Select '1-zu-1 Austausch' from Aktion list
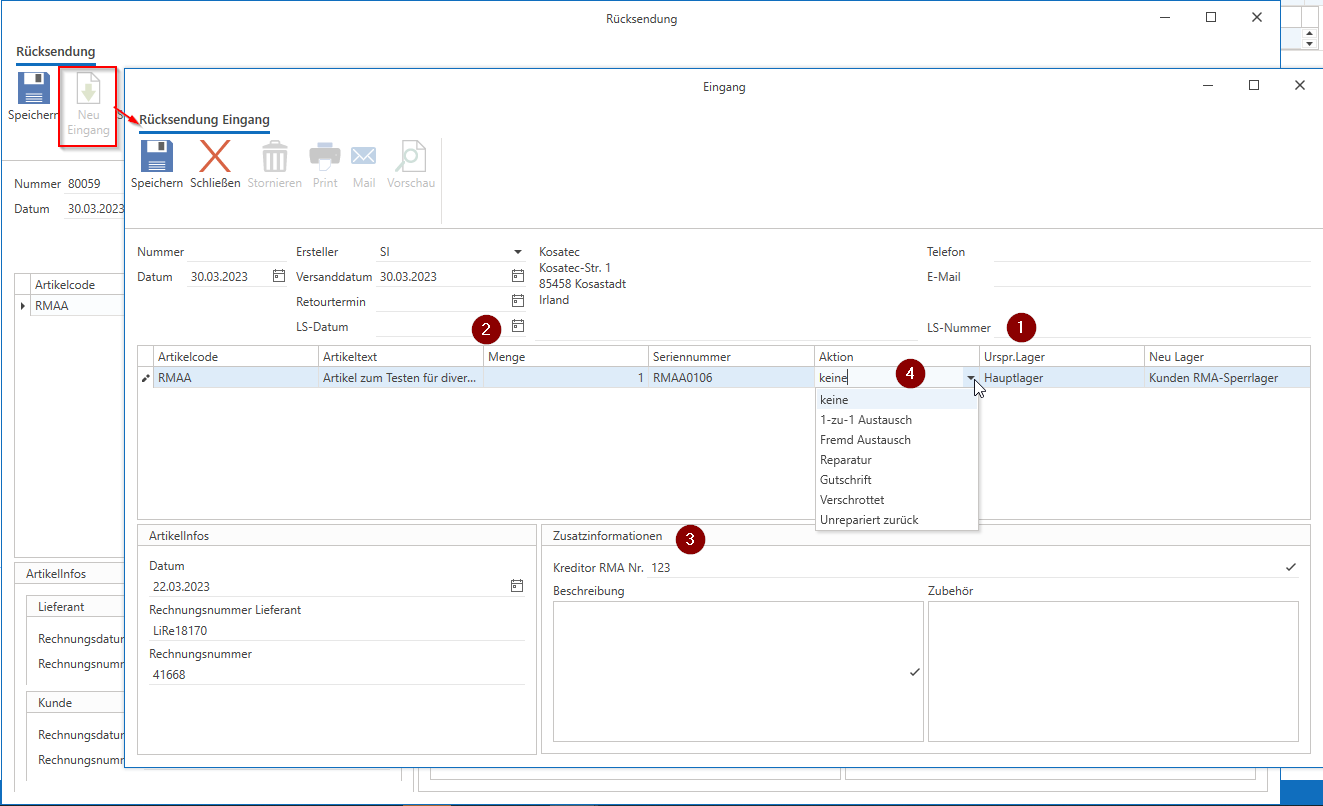 coord(865,420)
